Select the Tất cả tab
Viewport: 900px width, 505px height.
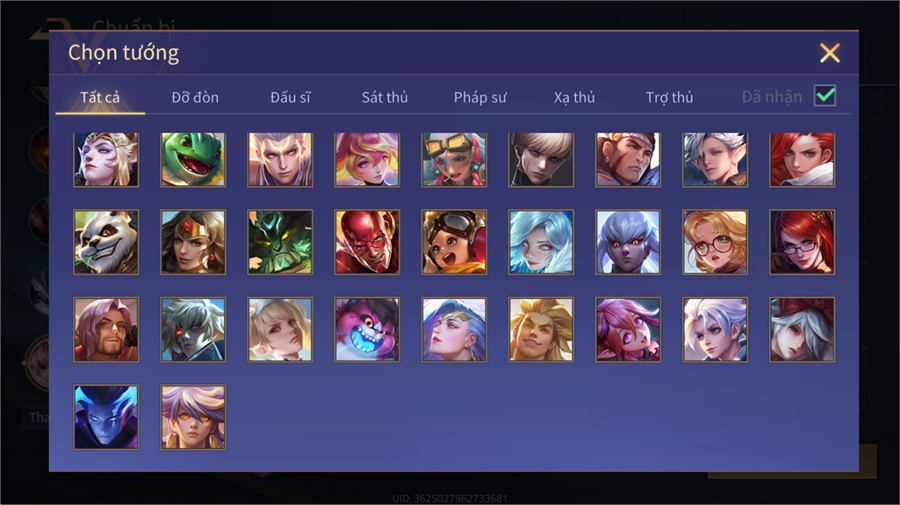100,98
